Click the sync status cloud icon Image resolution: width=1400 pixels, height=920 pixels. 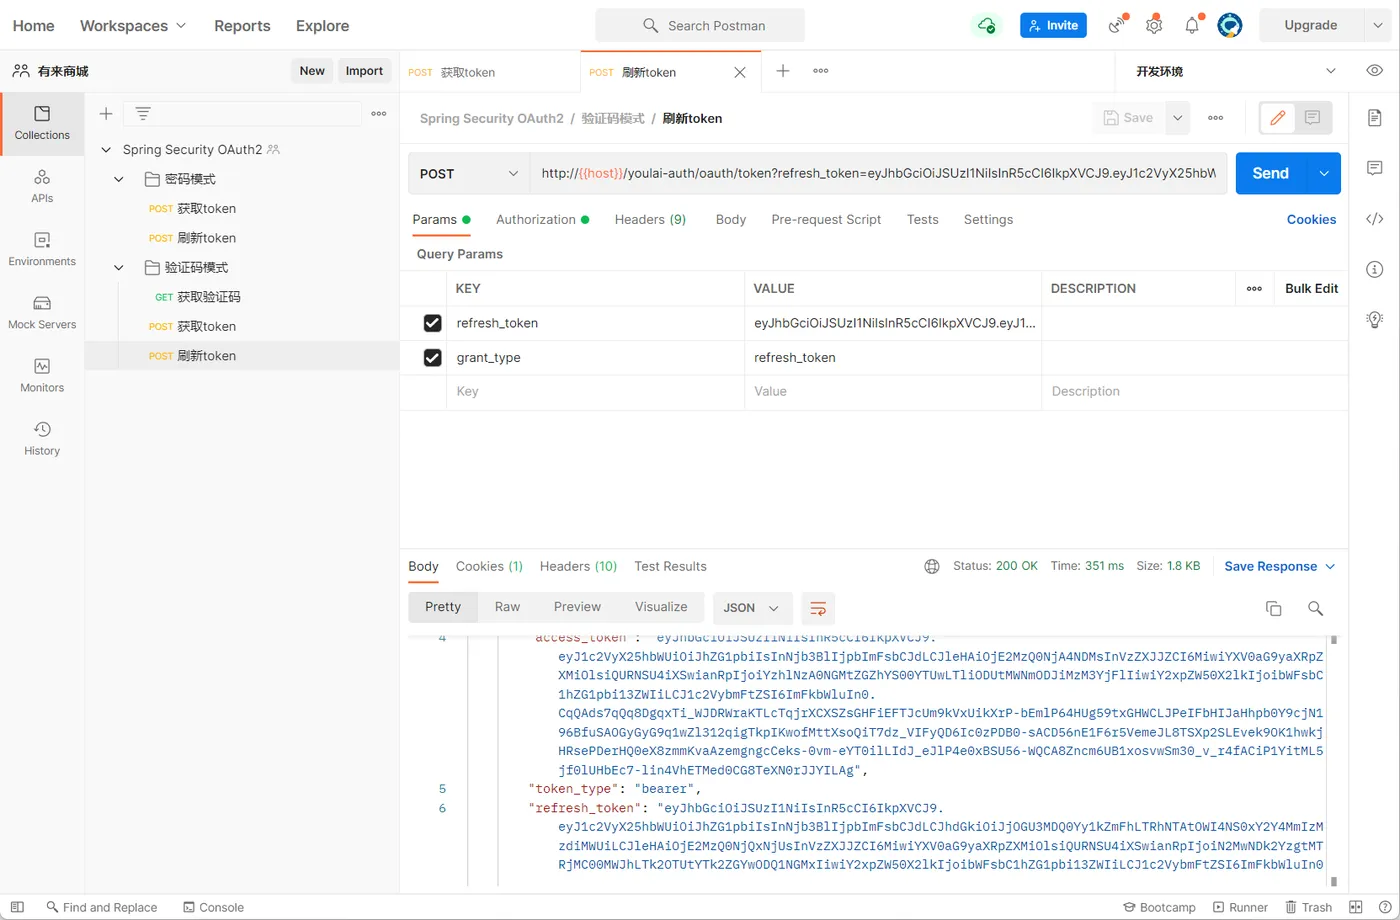(x=987, y=25)
